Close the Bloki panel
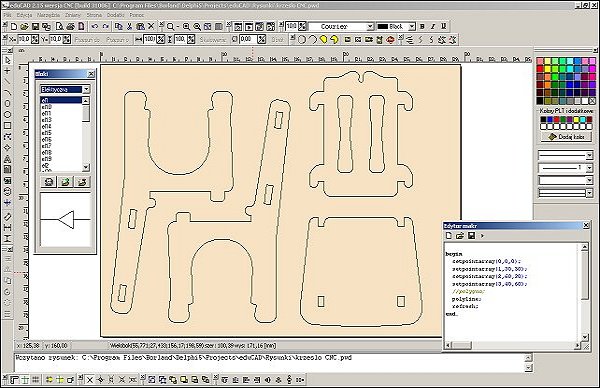 91,74
